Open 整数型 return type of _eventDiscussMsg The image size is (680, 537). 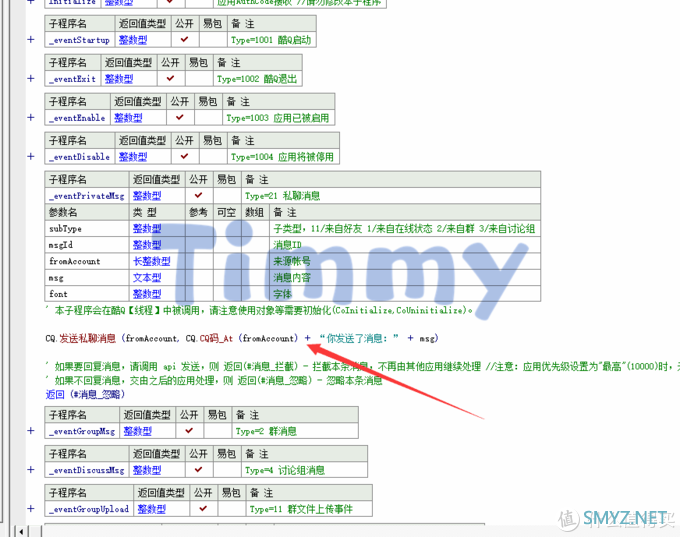(x=147, y=470)
